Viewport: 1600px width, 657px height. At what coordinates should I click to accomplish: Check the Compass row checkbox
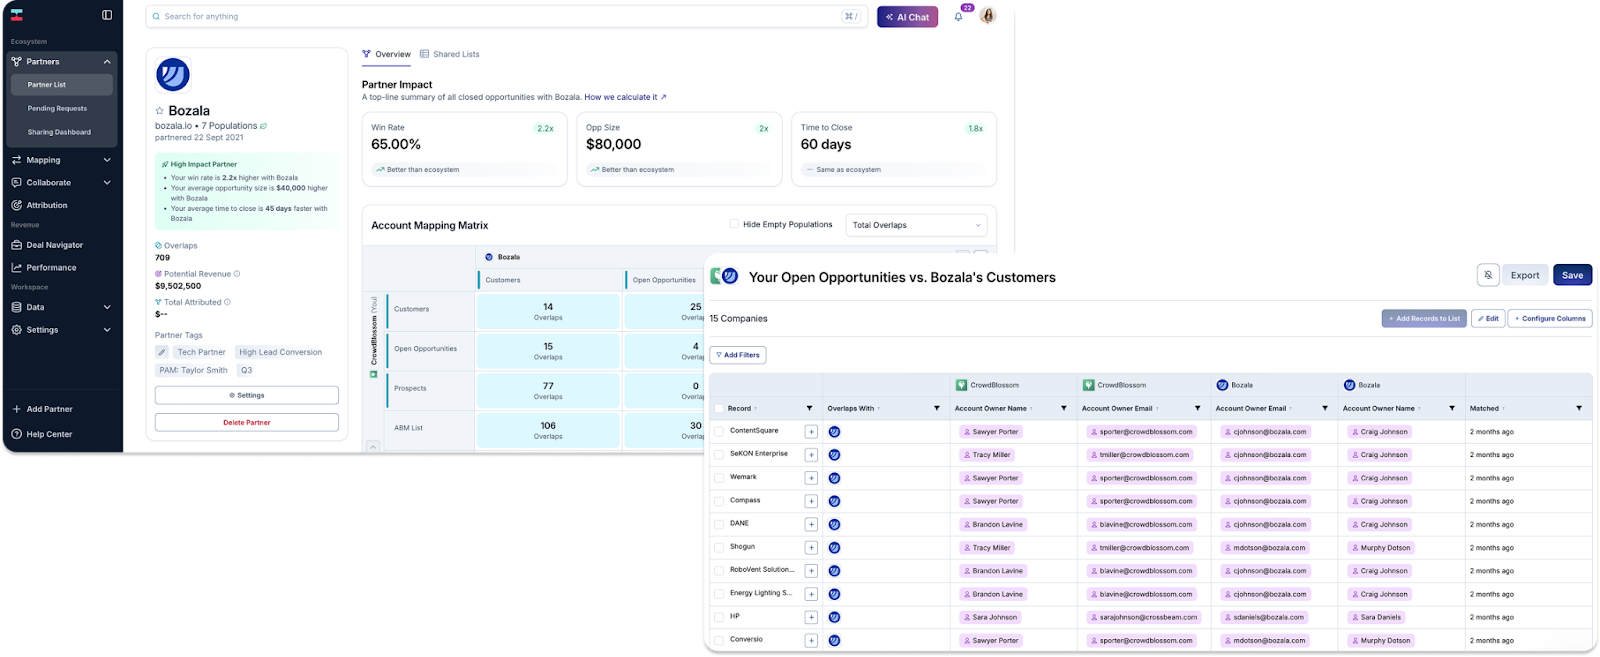[x=718, y=501]
